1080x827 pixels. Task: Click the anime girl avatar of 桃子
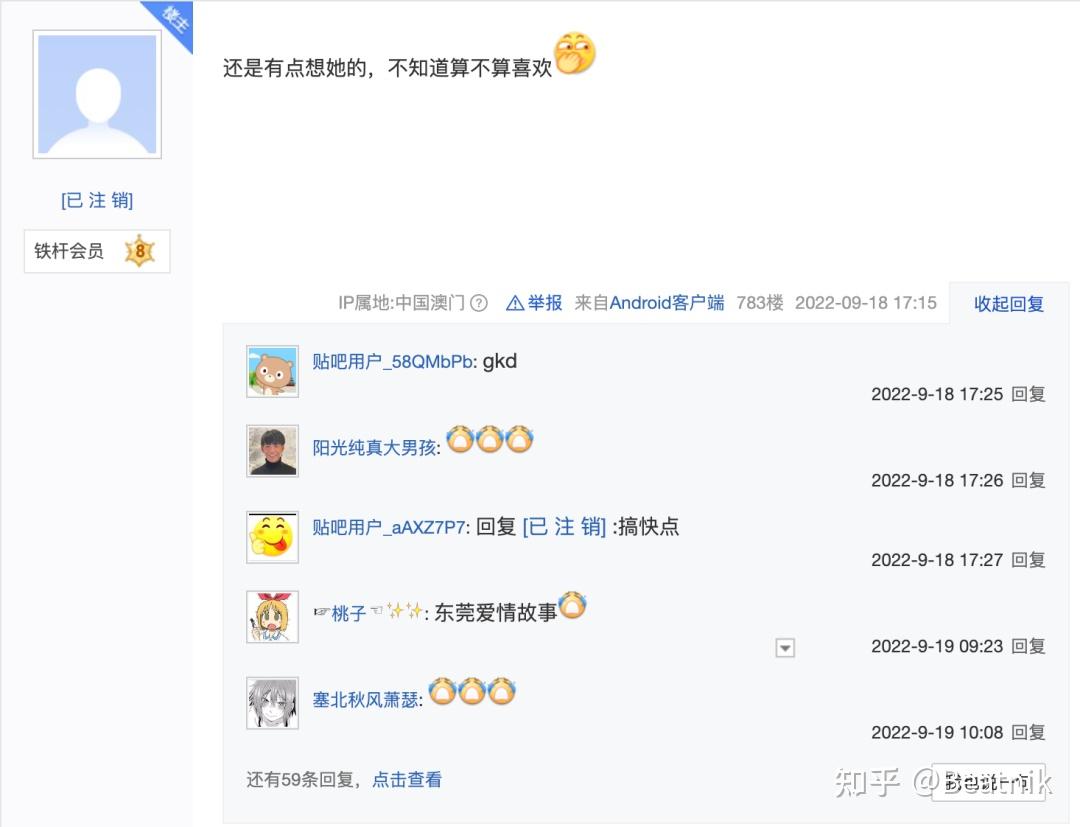pyautogui.click(x=273, y=617)
